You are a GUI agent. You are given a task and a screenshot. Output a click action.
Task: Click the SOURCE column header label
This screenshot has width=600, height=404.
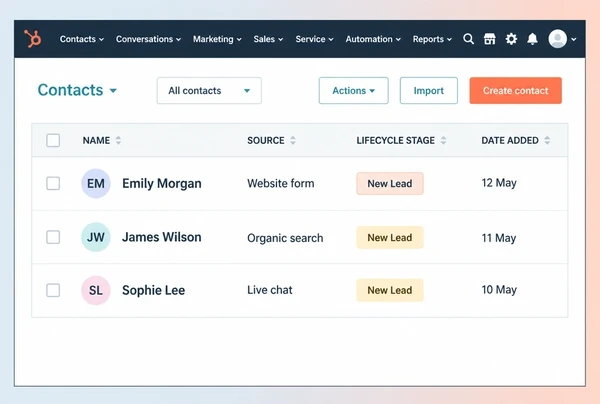pos(266,140)
